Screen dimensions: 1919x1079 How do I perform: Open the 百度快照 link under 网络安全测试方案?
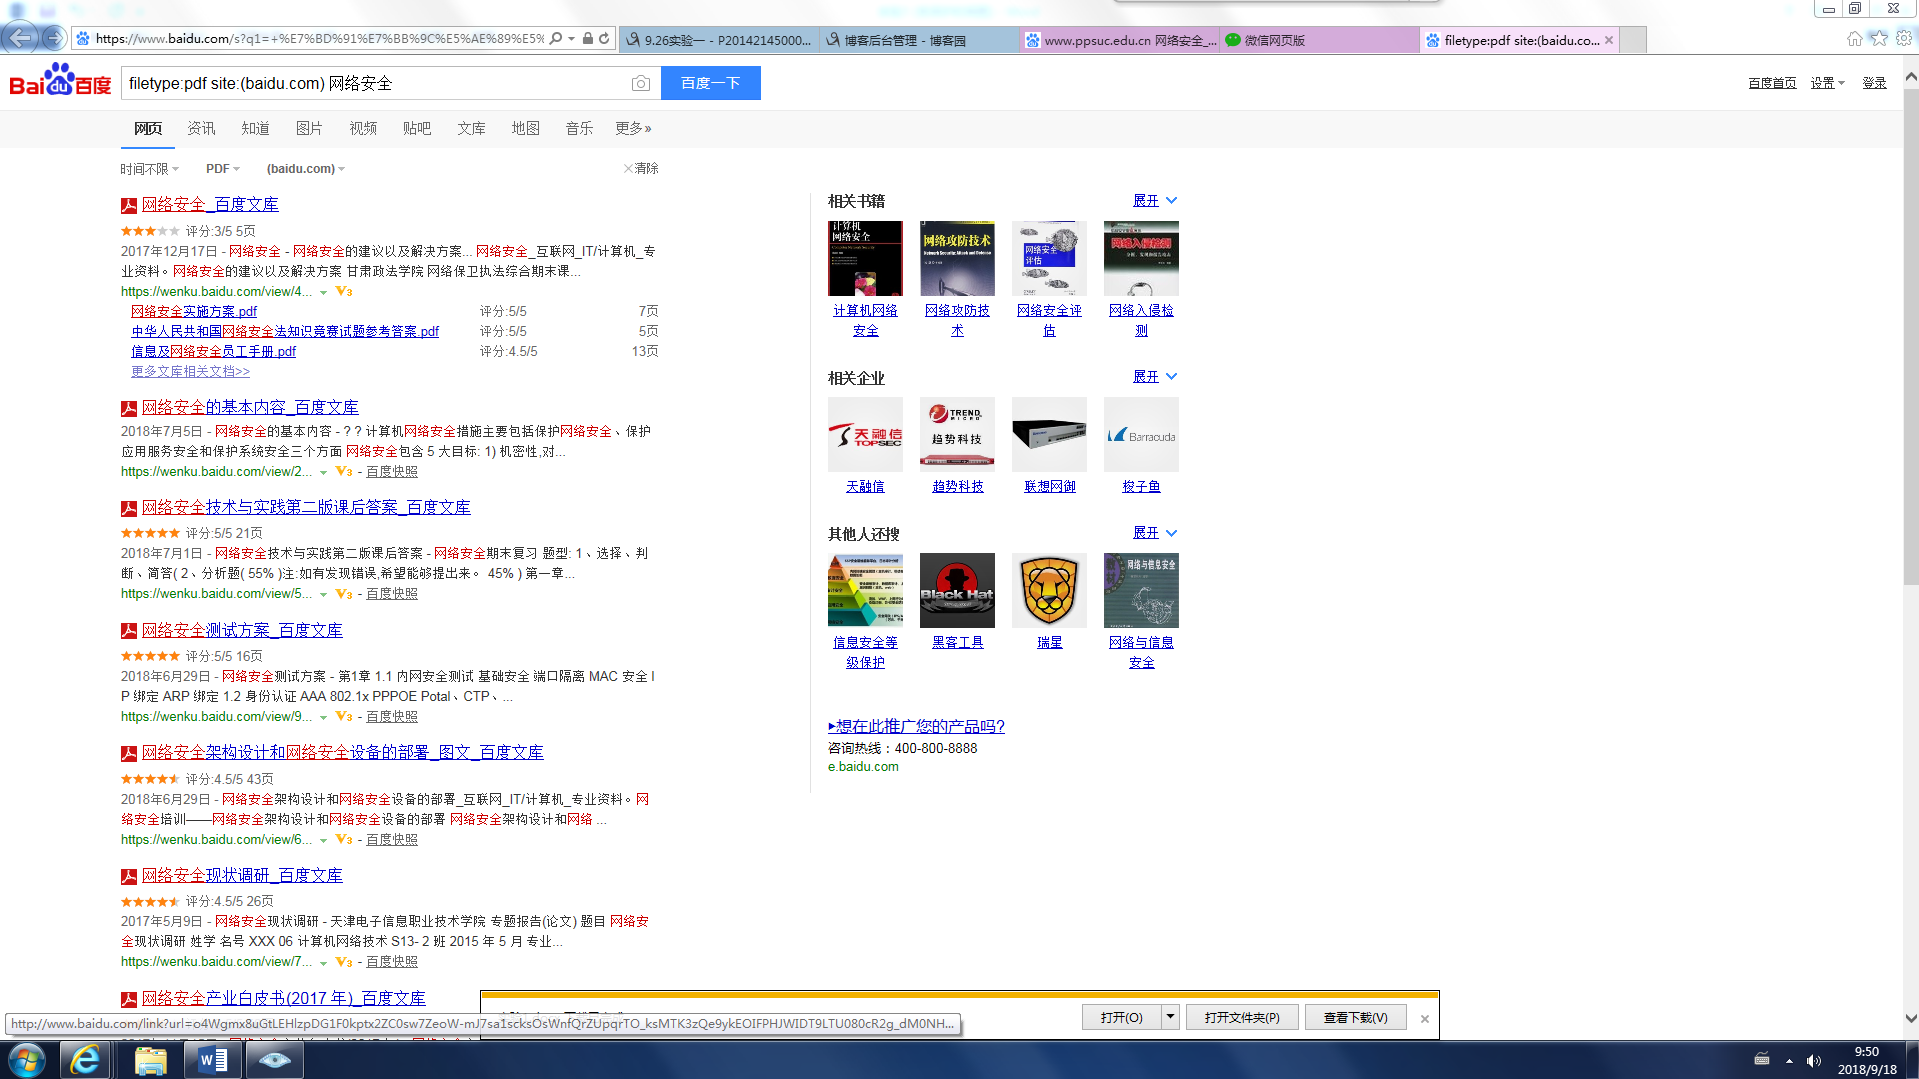coord(392,716)
